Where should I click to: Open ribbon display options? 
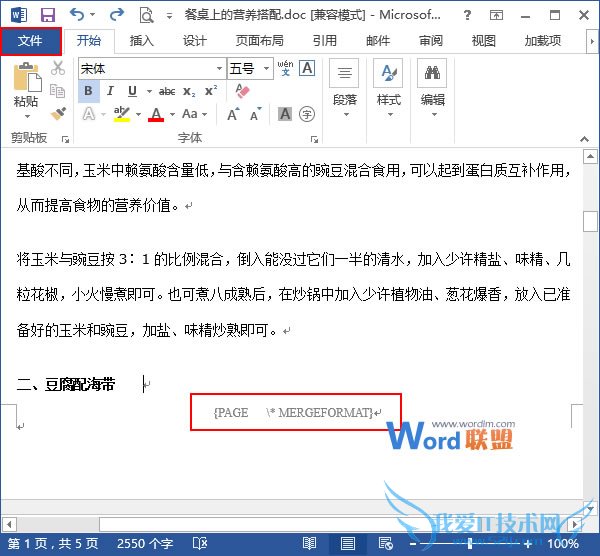(x=496, y=15)
